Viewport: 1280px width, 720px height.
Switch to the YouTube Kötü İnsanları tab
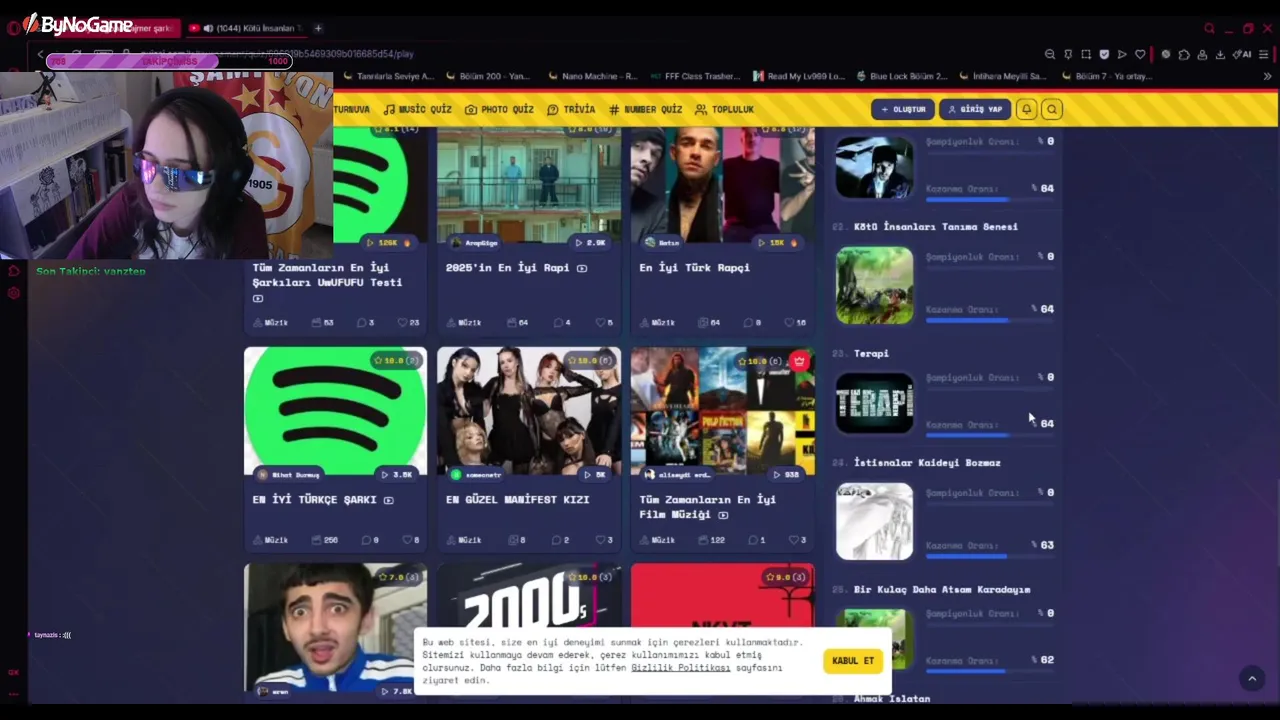click(x=245, y=28)
